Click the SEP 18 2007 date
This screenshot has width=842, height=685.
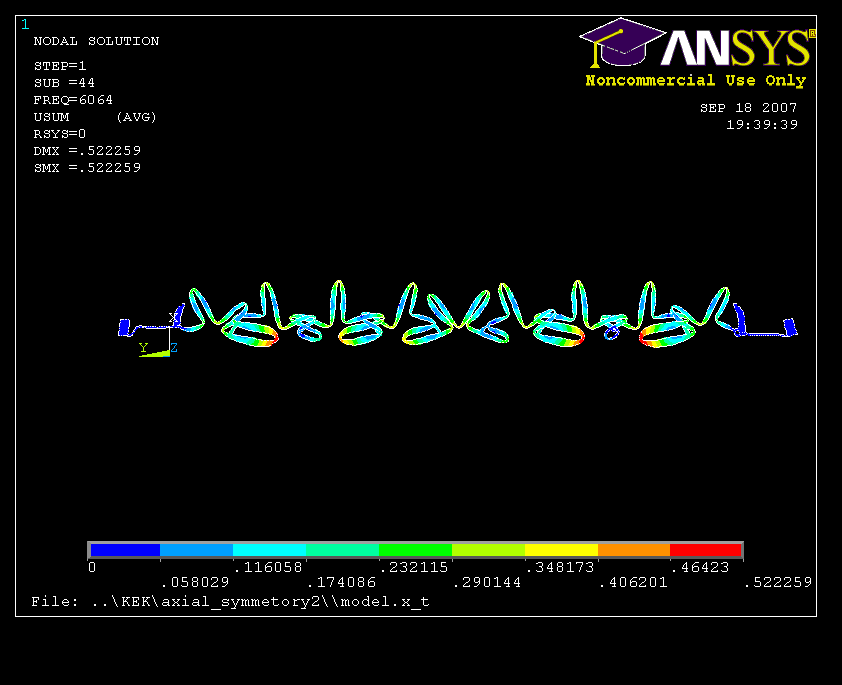pos(749,108)
